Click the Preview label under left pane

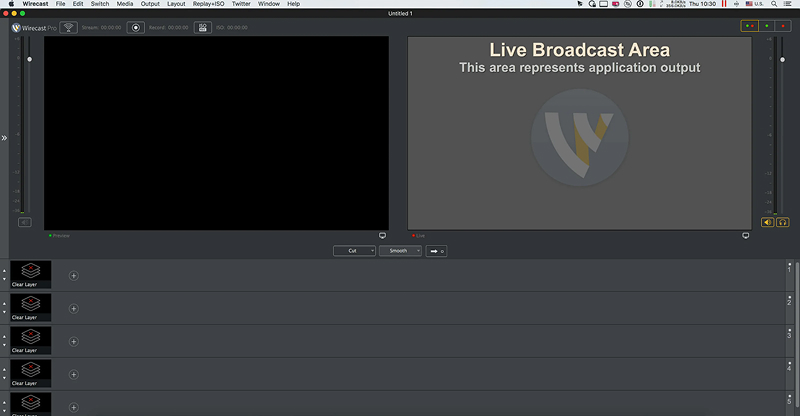click(59, 236)
